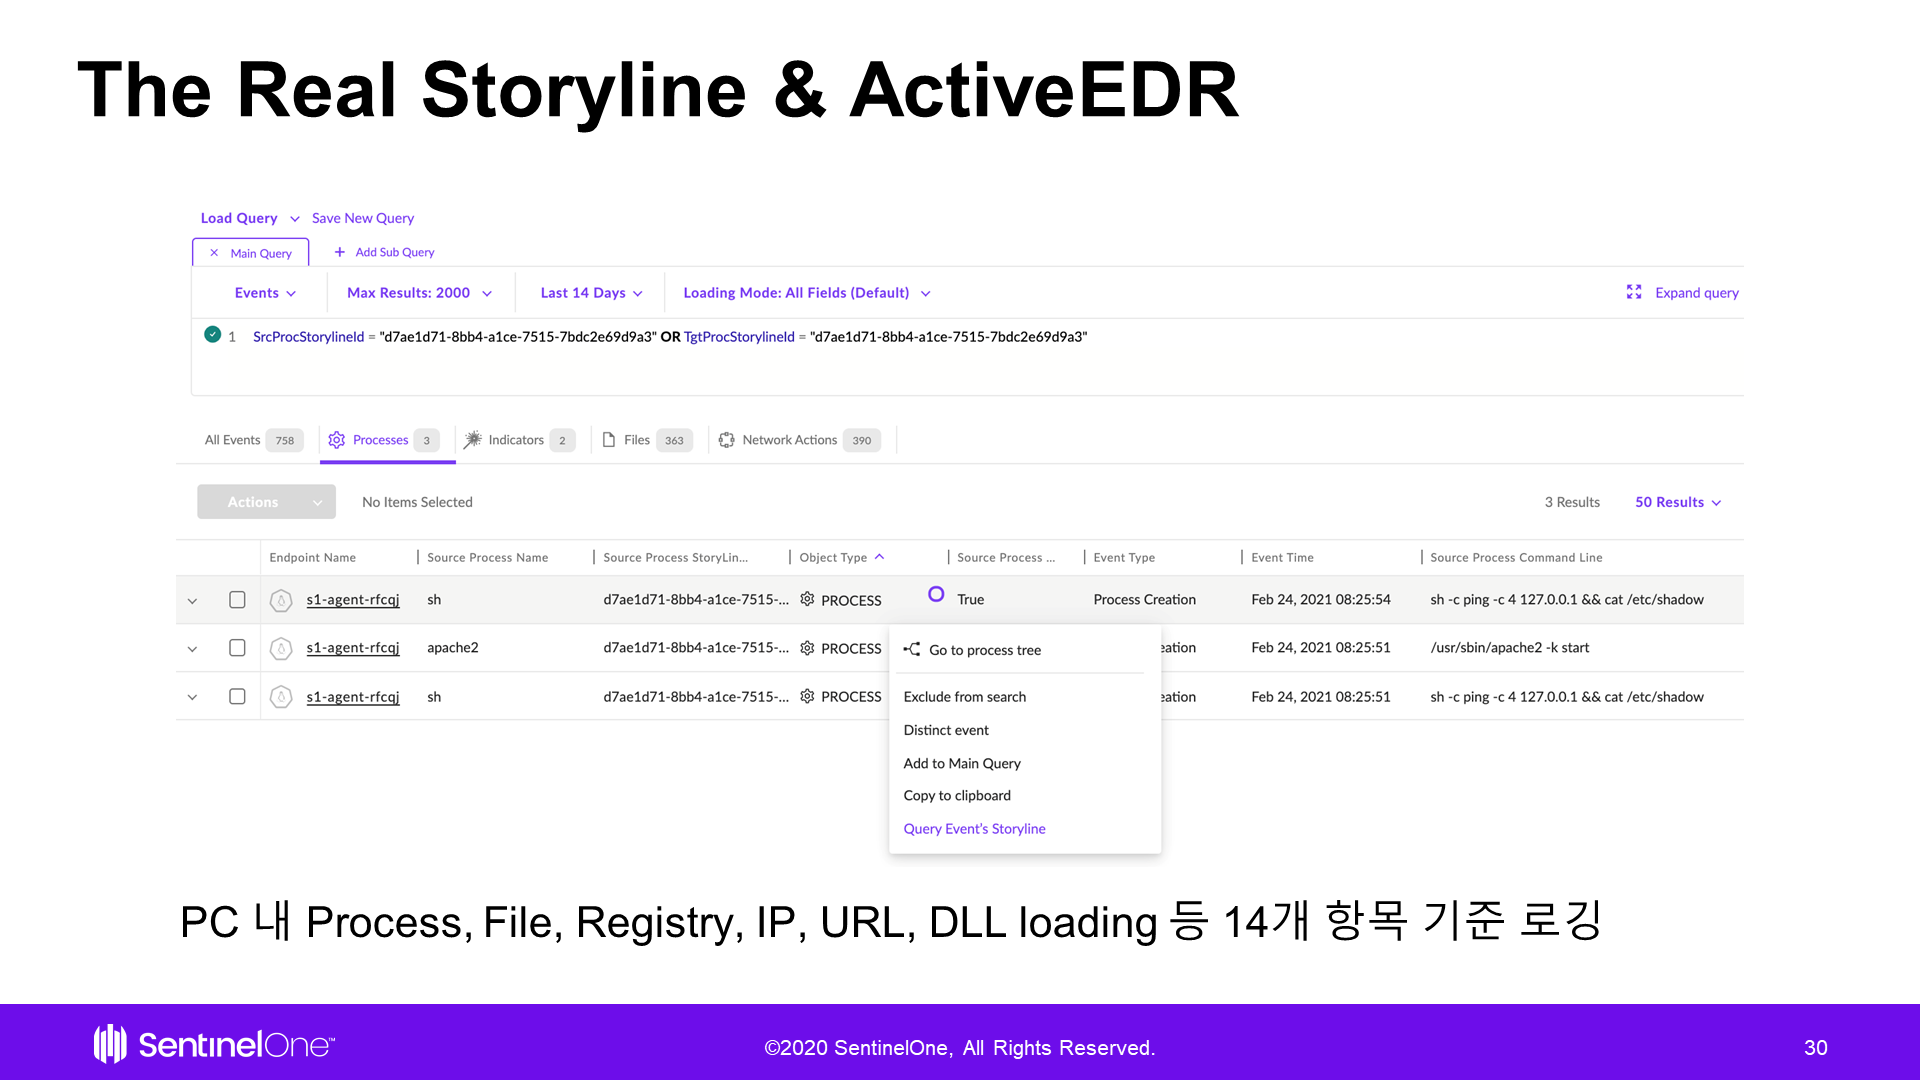Click the Processes tab gear icon
This screenshot has height=1080, width=1920.
click(337, 440)
